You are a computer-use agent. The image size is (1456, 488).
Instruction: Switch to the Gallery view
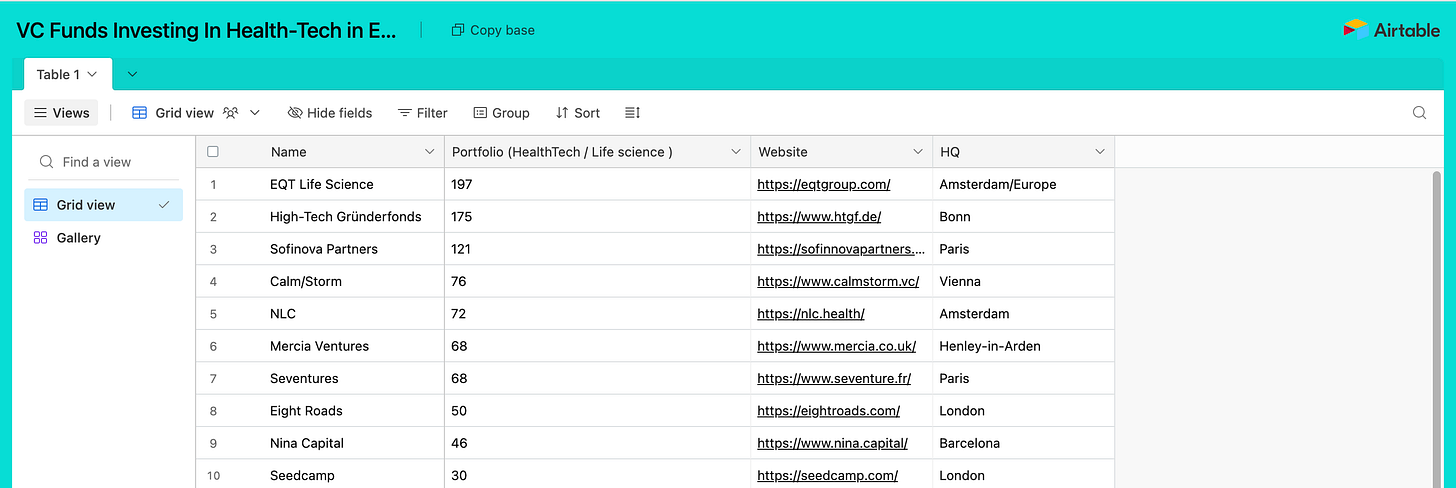[x=104, y=238]
